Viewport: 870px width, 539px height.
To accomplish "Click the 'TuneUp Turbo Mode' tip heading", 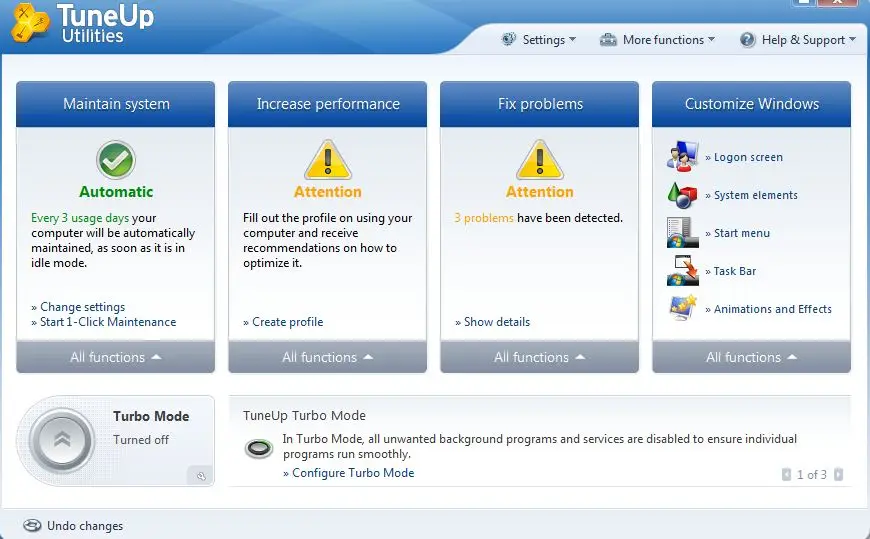I will point(304,416).
